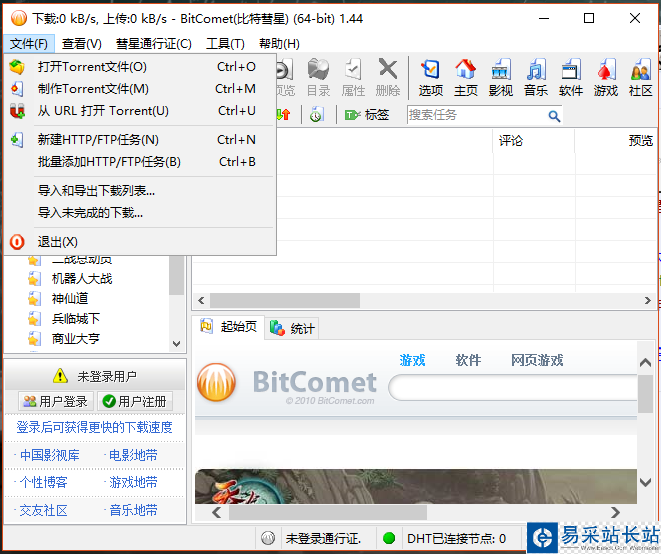Select 神仙道 in the favorites list

click(70, 299)
